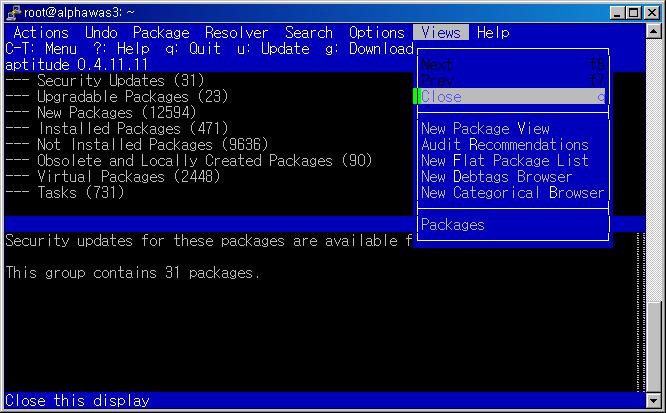
Task: Open the Options menu
Action: click(x=377, y=33)
